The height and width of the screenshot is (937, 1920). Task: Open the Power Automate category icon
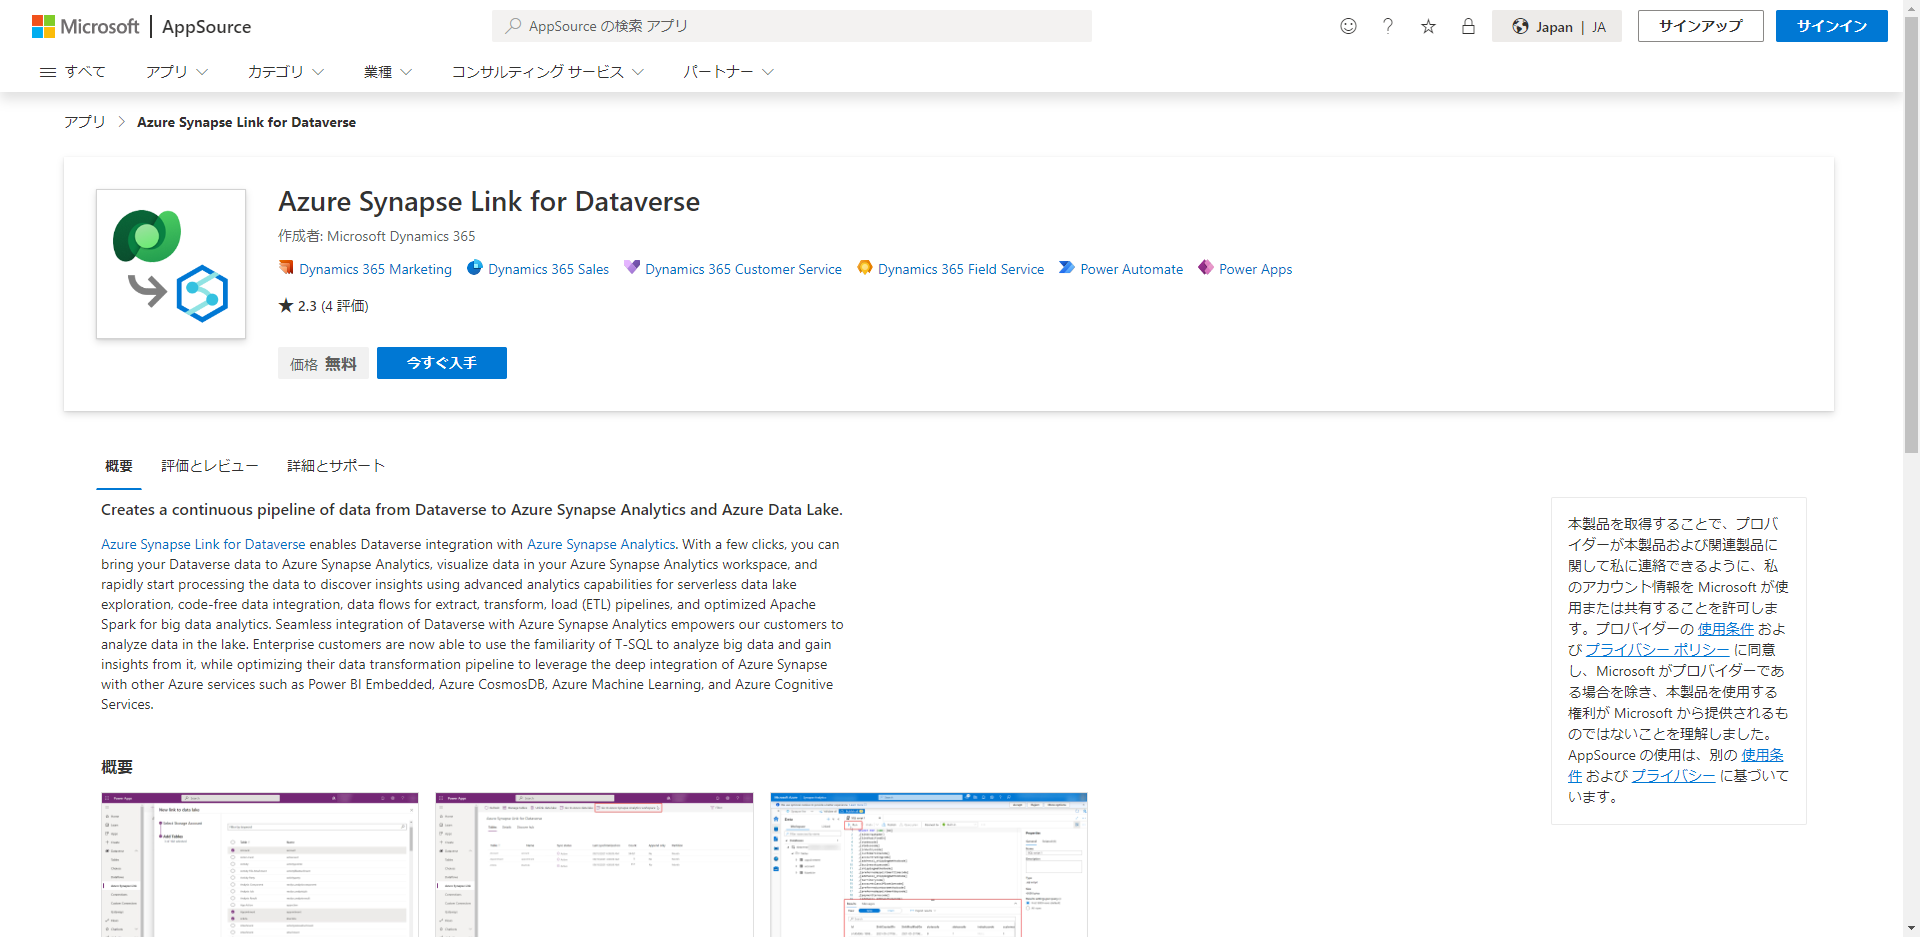pyautogui.click(x=1065, y=267)
